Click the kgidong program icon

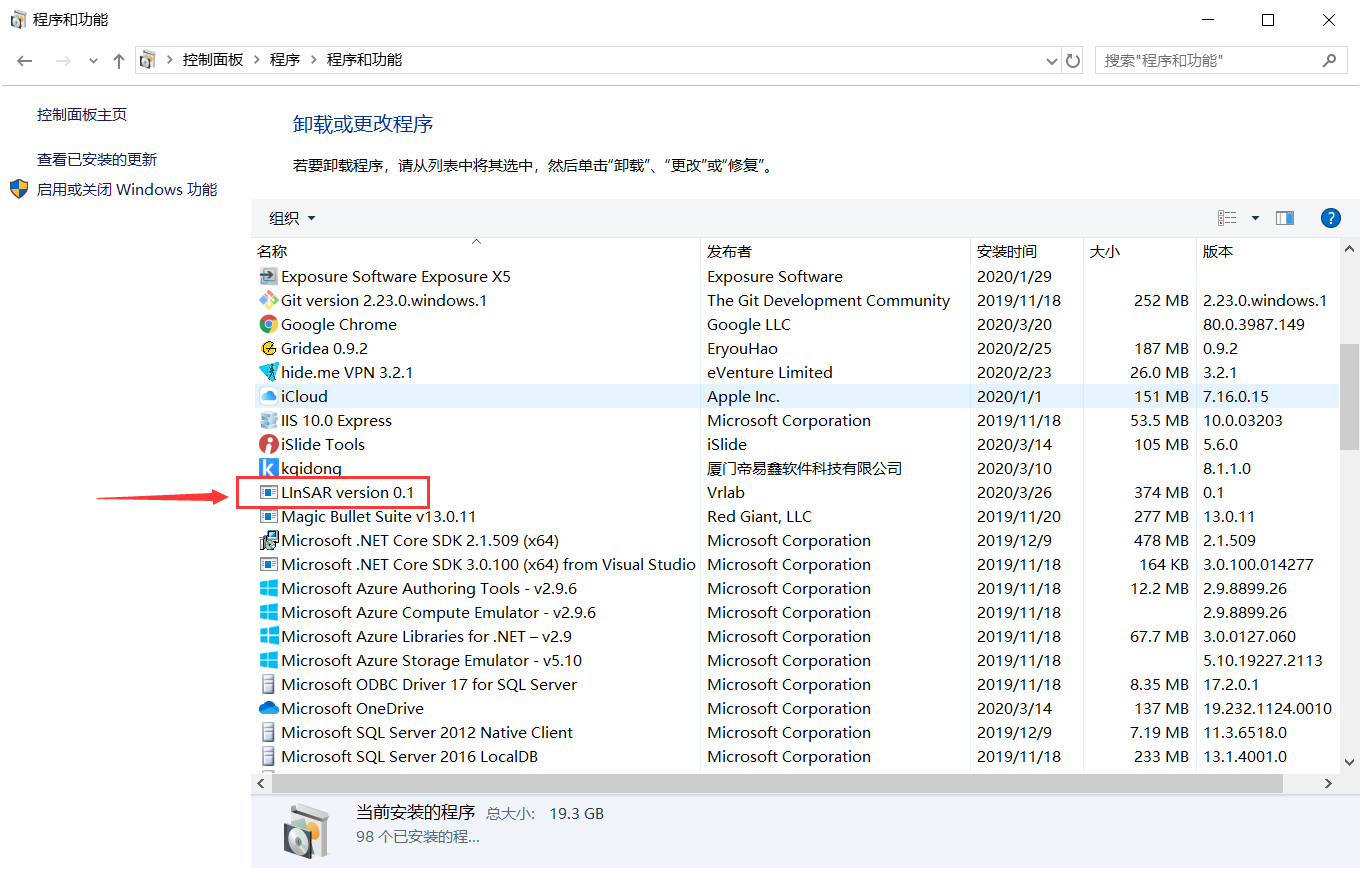pos(268,469)
